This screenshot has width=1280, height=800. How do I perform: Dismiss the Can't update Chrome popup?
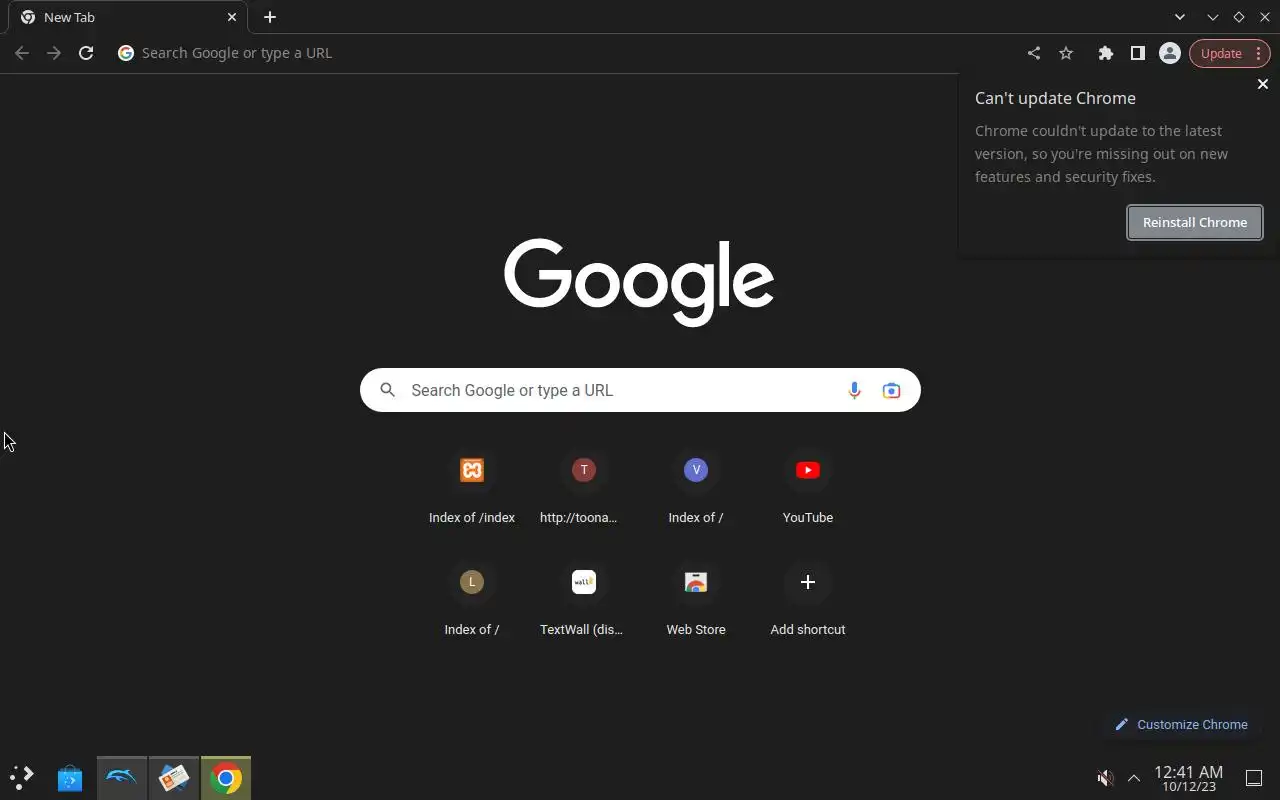pos(1262,84)
